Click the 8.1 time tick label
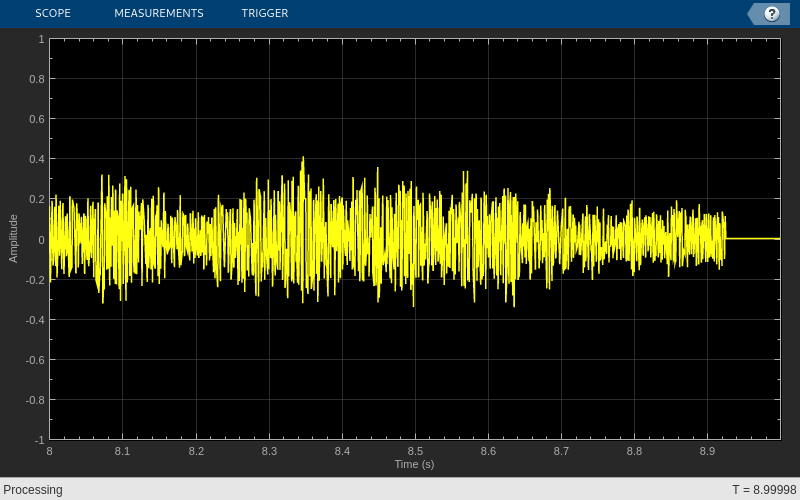Screen dimensions: 800x500 click(x=122, y=452)
